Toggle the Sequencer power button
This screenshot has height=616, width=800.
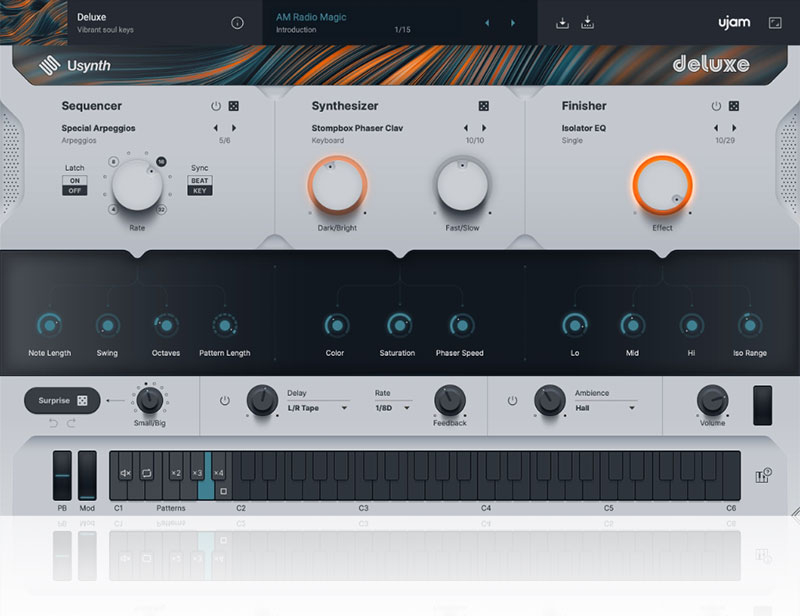click(215, 106)
